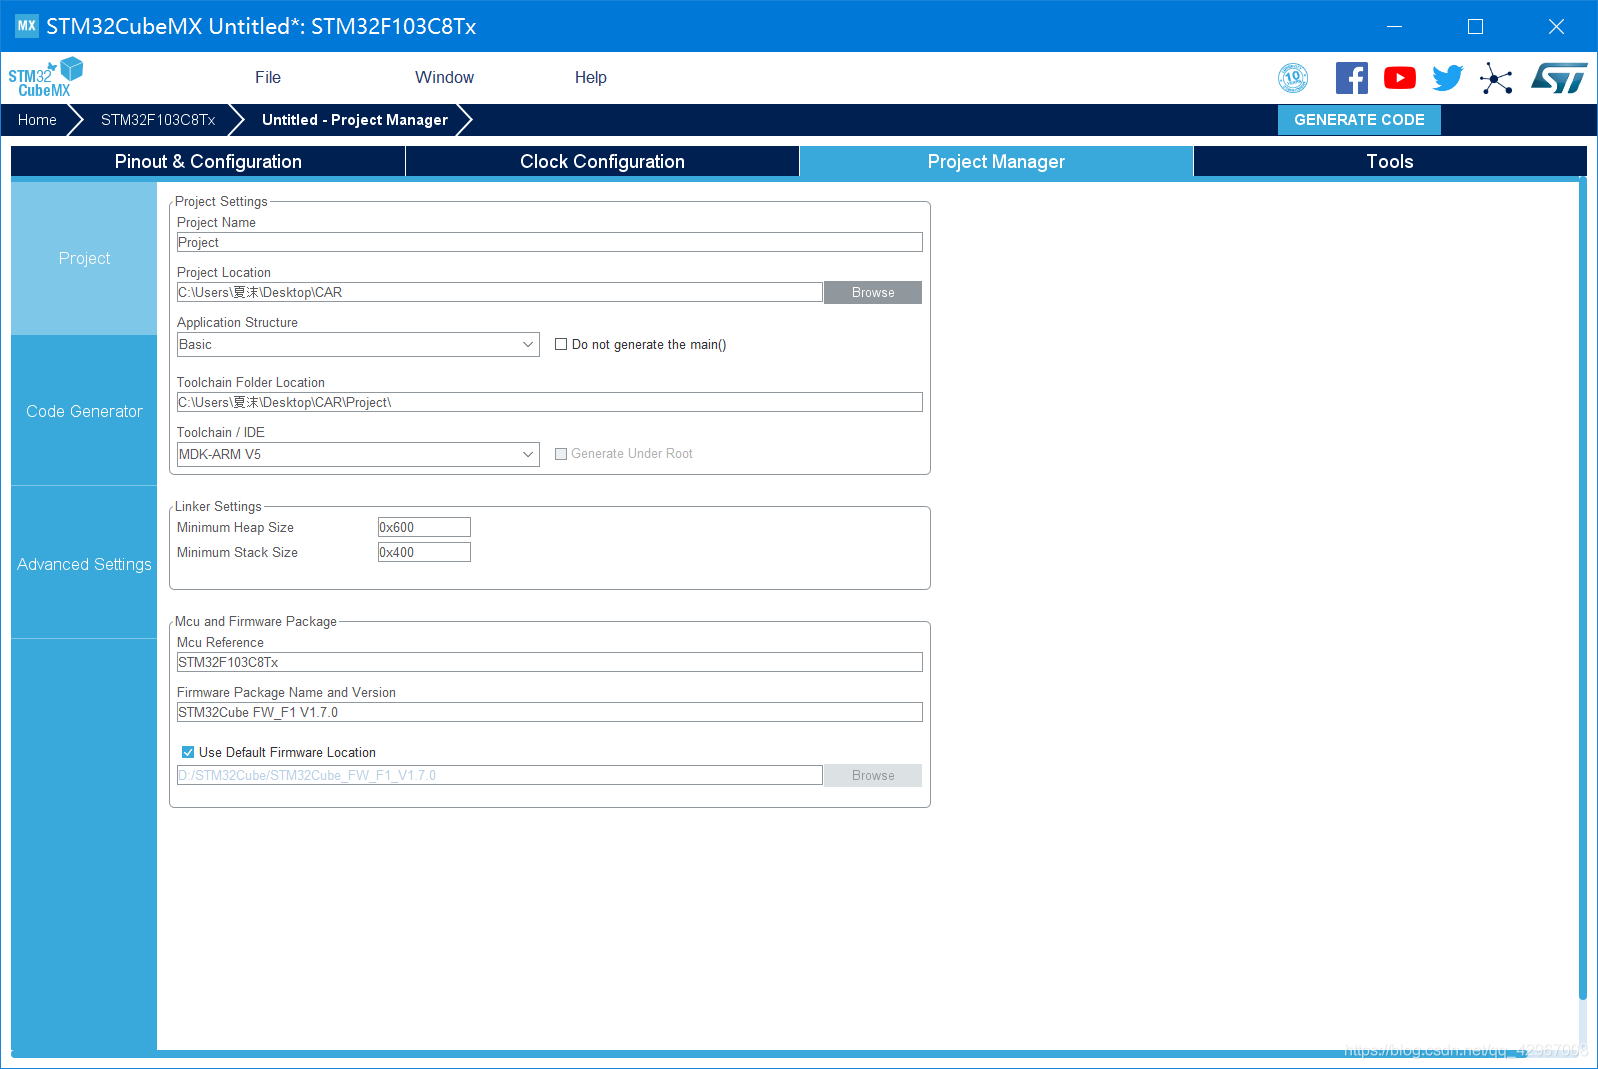The height and width of the screenshot is (1069, 1598).
Task: Click the MX title bar app icon
Action: [27, 26]
